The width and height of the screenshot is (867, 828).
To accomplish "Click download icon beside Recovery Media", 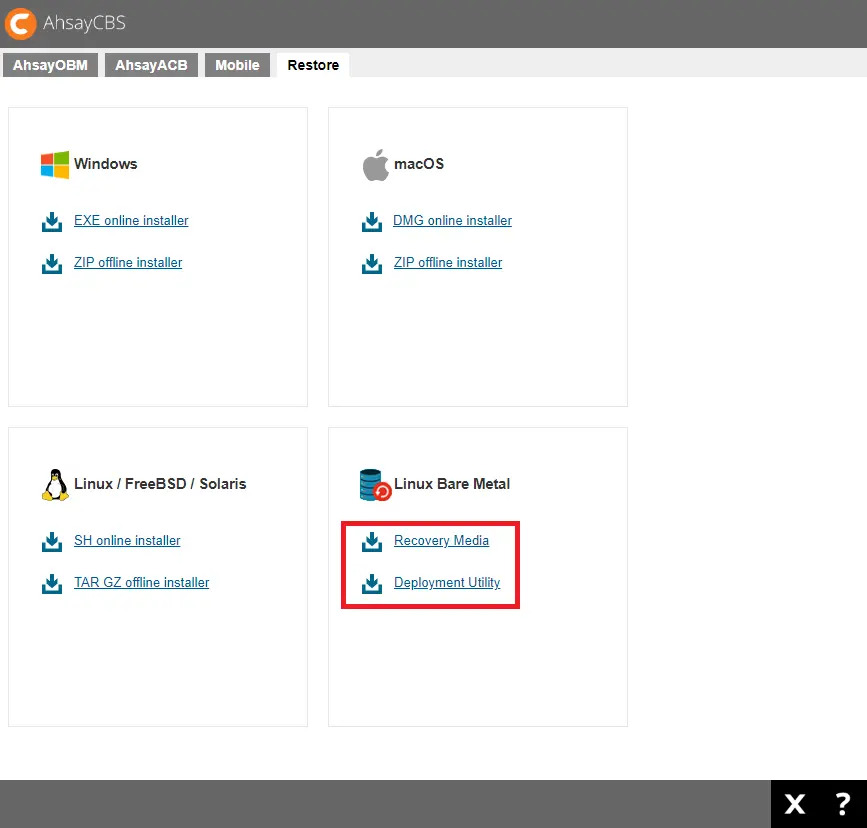I will (372, 541).
